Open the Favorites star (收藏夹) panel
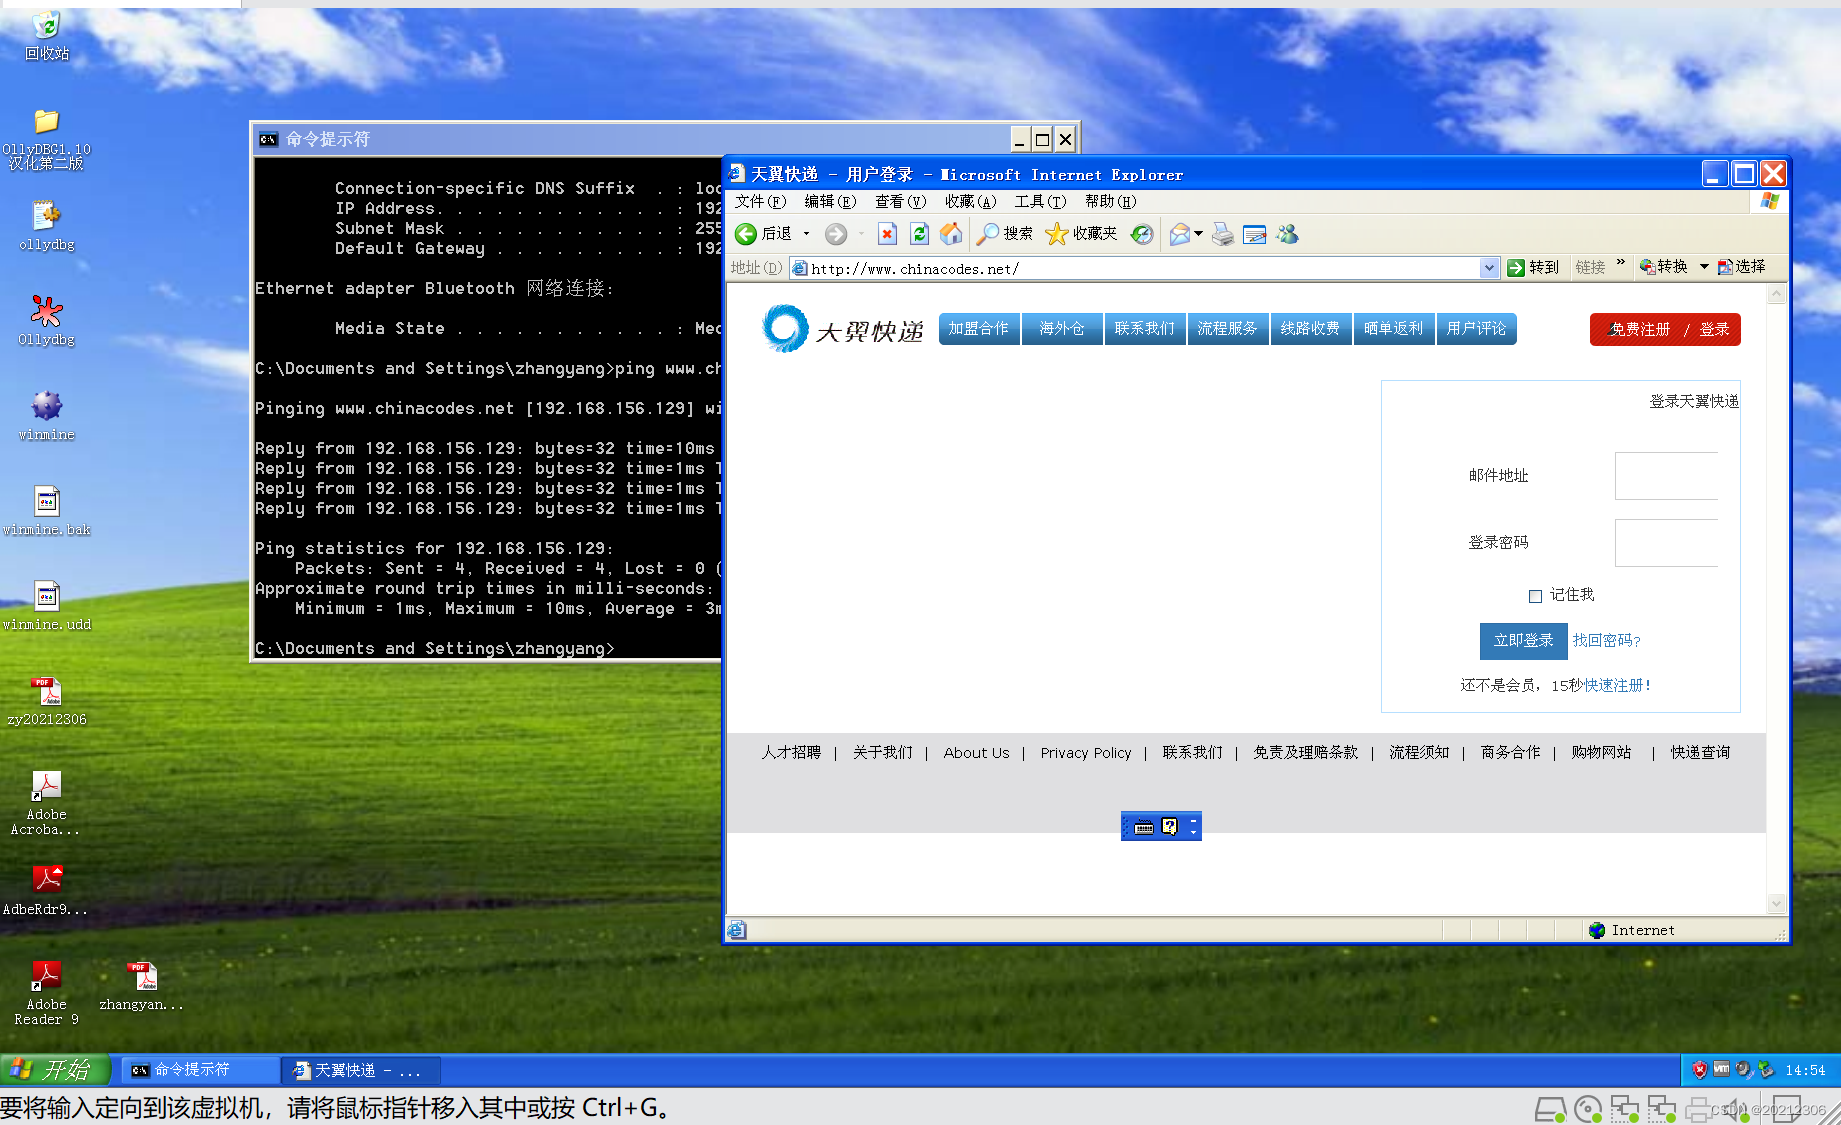Image resolution: width=1841 pixels, height=1125 pixels. (1081, 234)
